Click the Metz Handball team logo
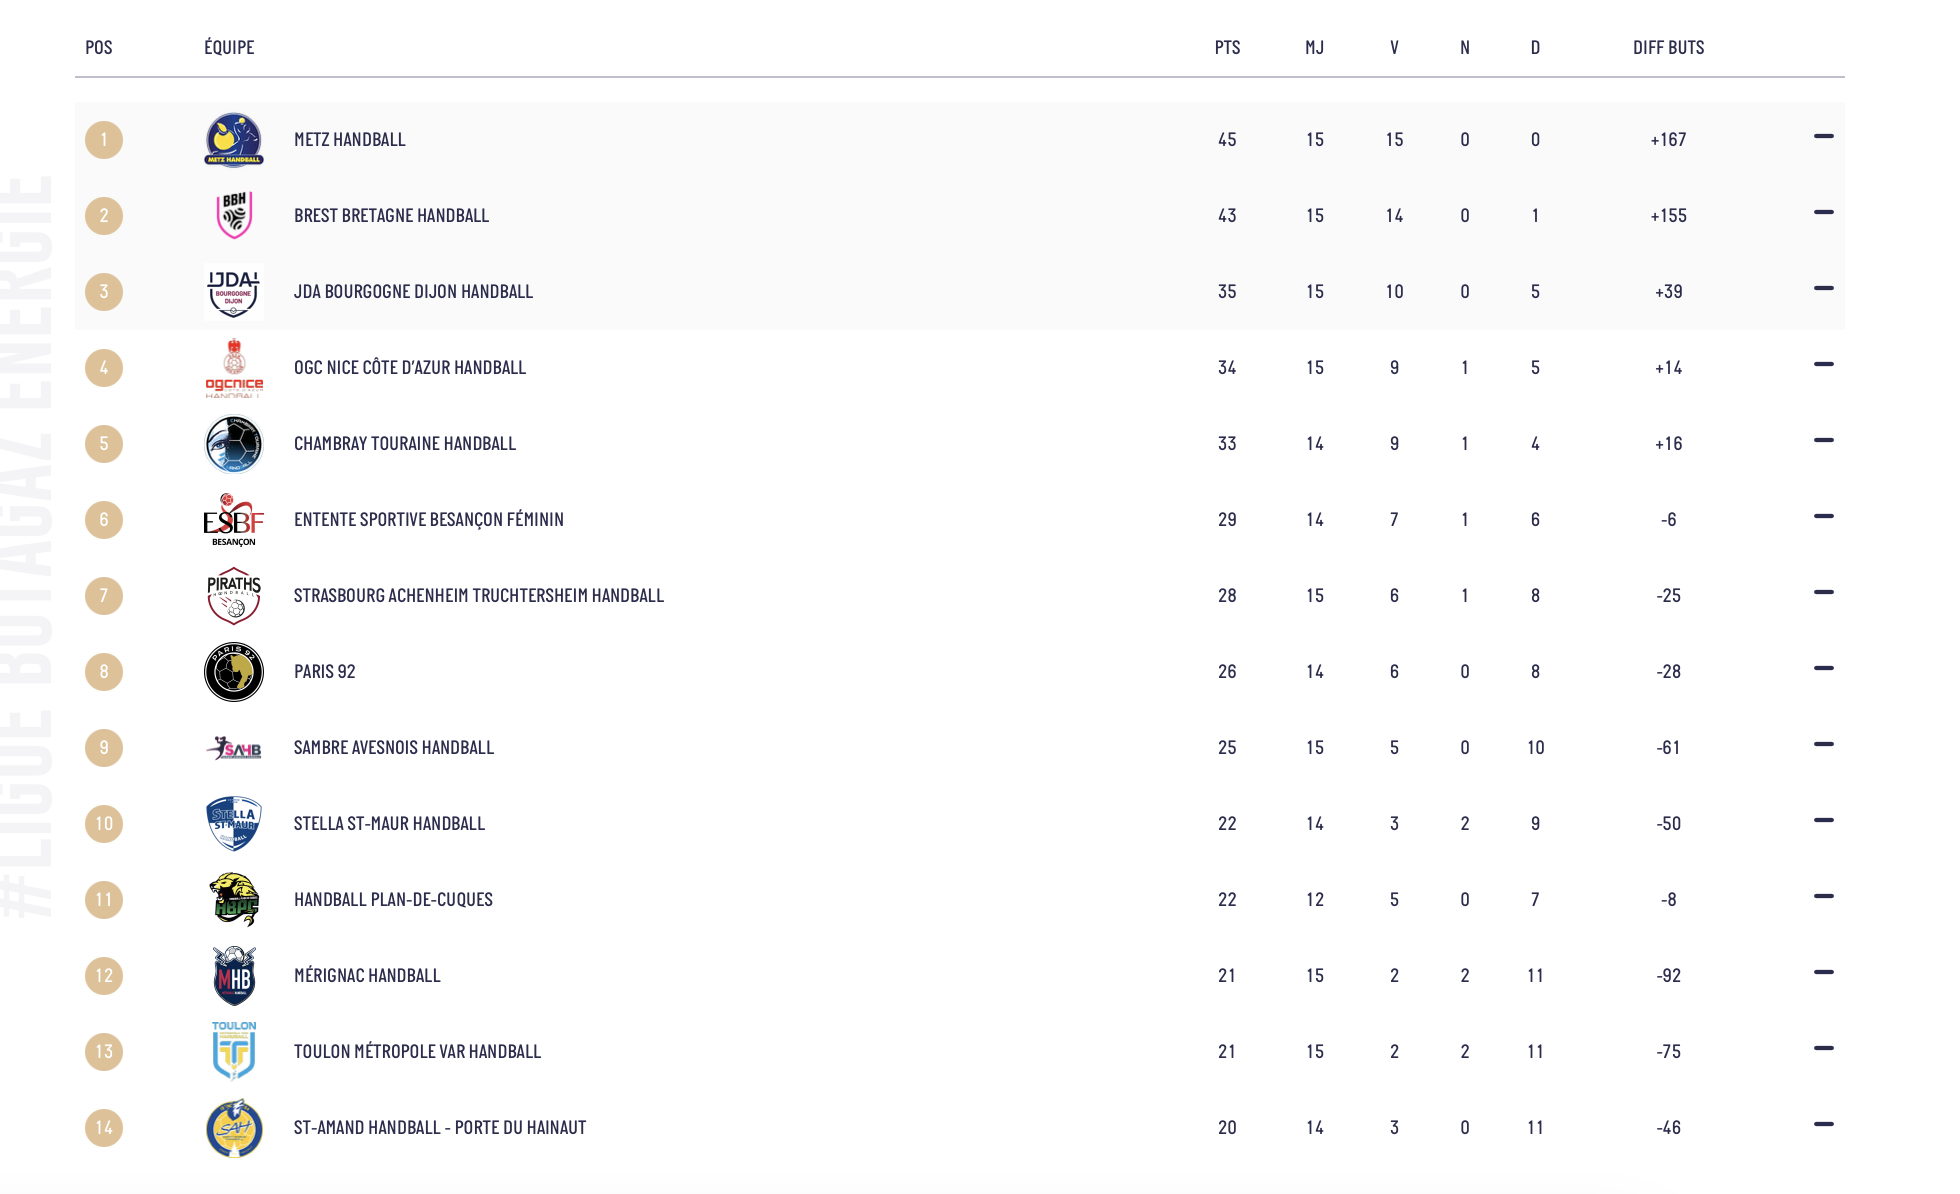 [234, 140]
